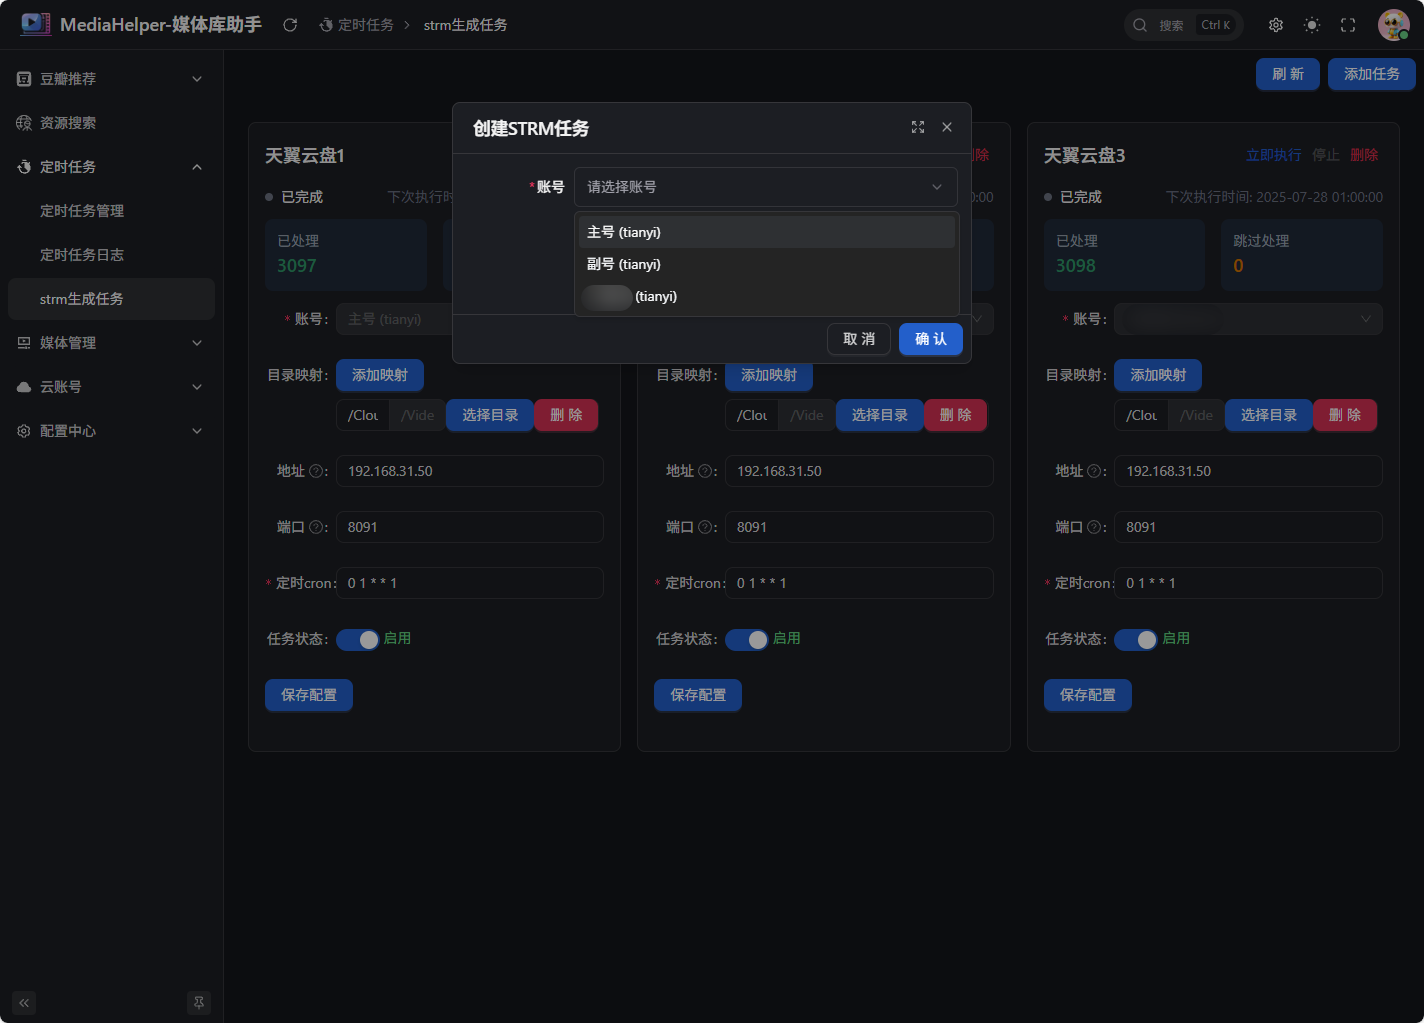Image resolution: width=1424 pixels, height=1023 pixels.
Task: Toggle light theme with the sun icon
Action: click(1312, 25)
